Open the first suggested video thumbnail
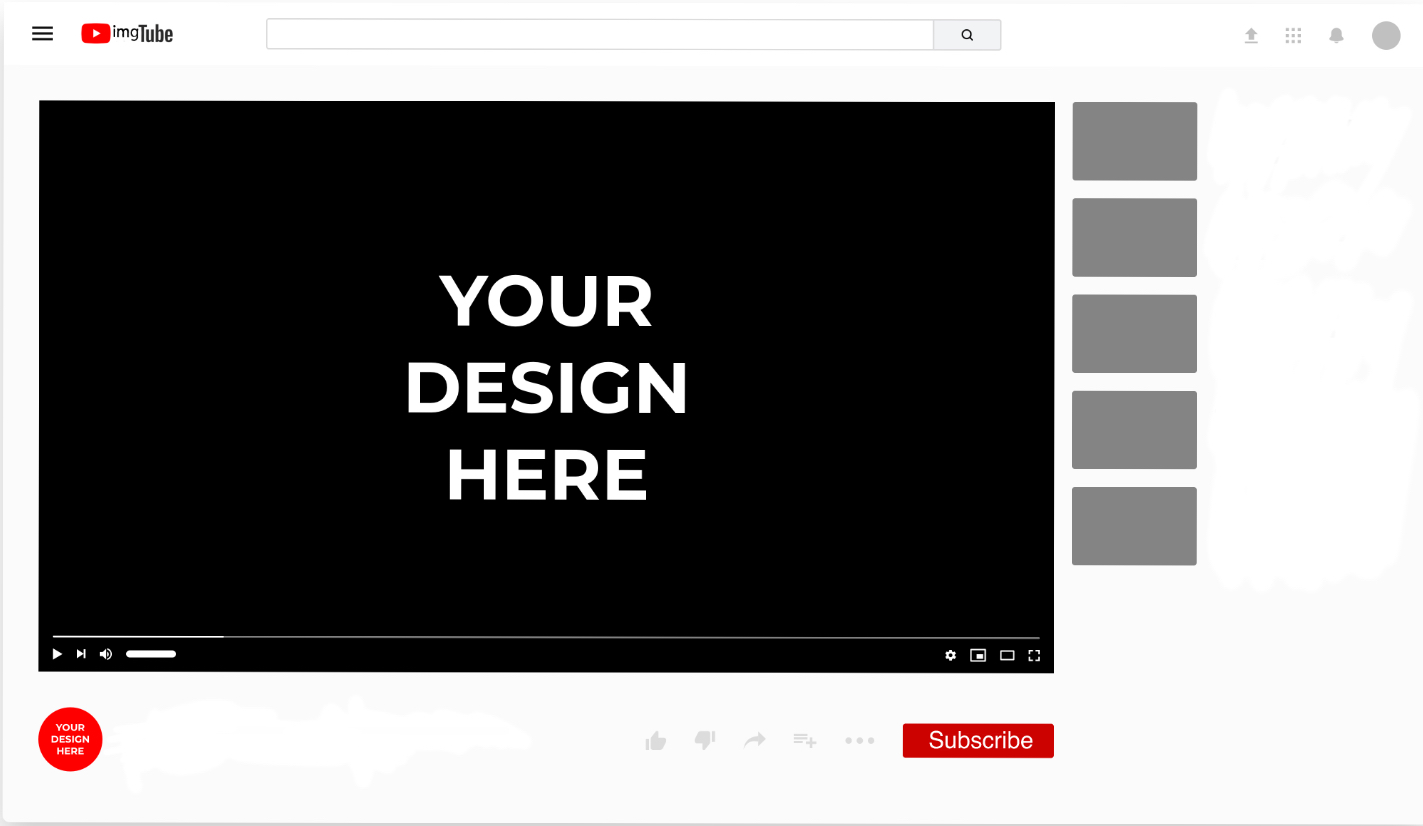Viewport: 1423px width, 826px height. (x=1134, y=141)
